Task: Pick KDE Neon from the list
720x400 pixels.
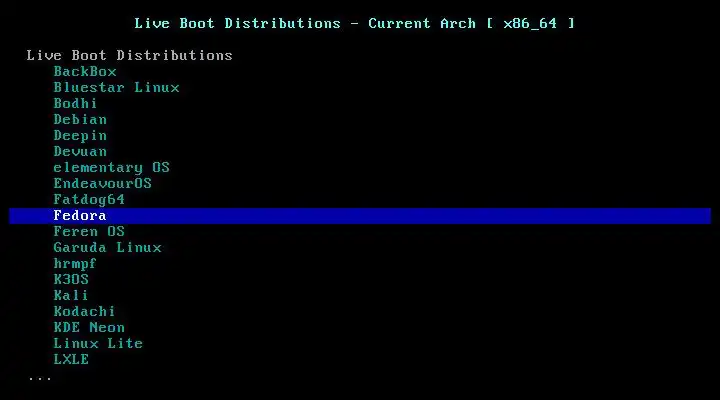Action: click(89, 328)
